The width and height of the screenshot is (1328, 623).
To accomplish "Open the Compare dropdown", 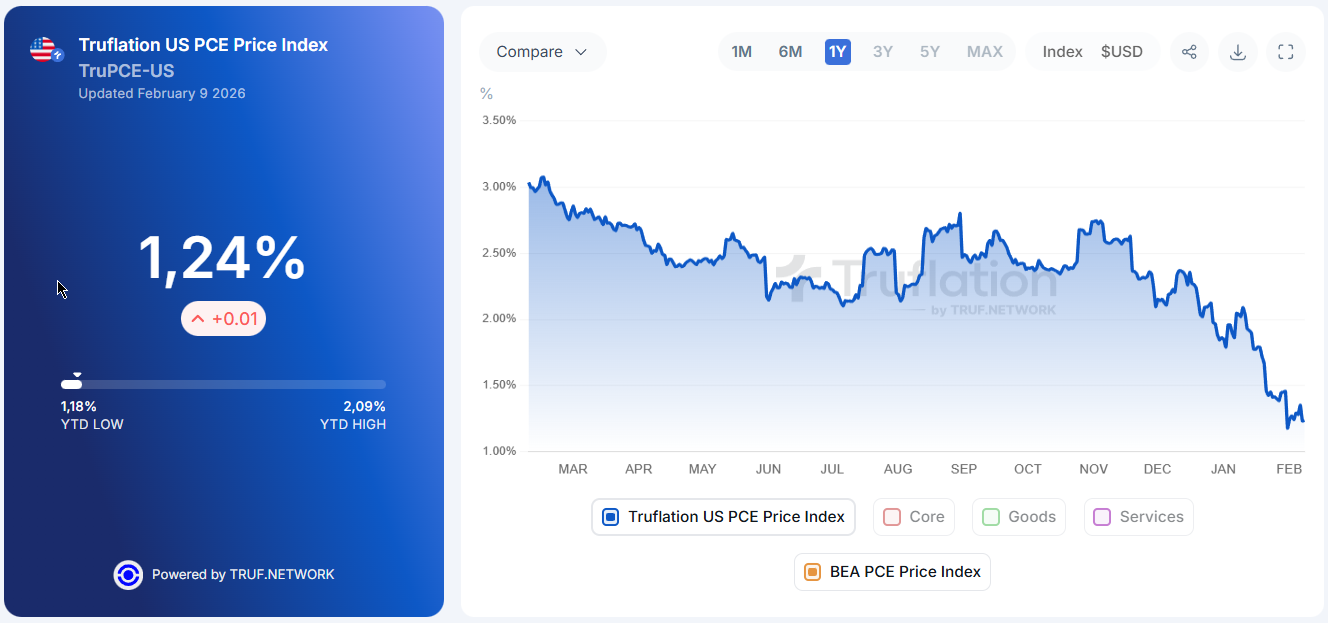I will (542, 52).
